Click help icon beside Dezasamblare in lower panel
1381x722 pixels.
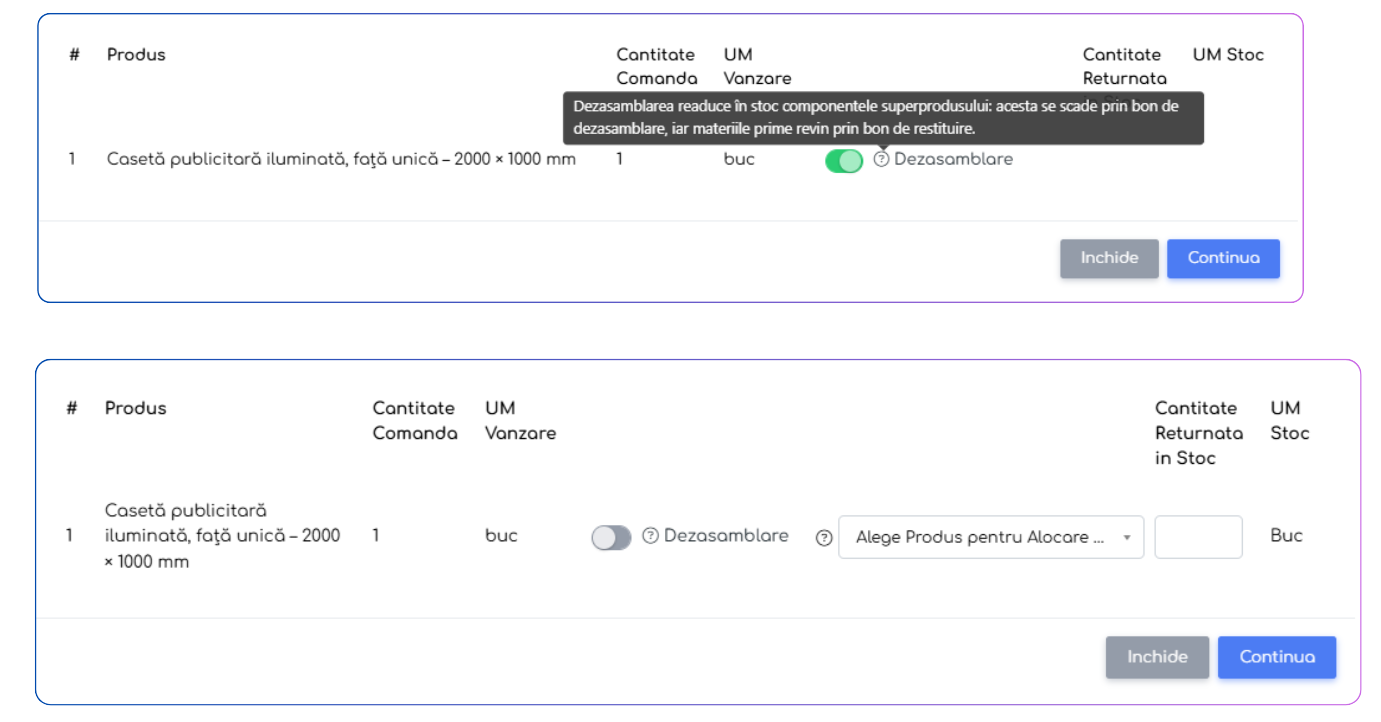(650, 536)
